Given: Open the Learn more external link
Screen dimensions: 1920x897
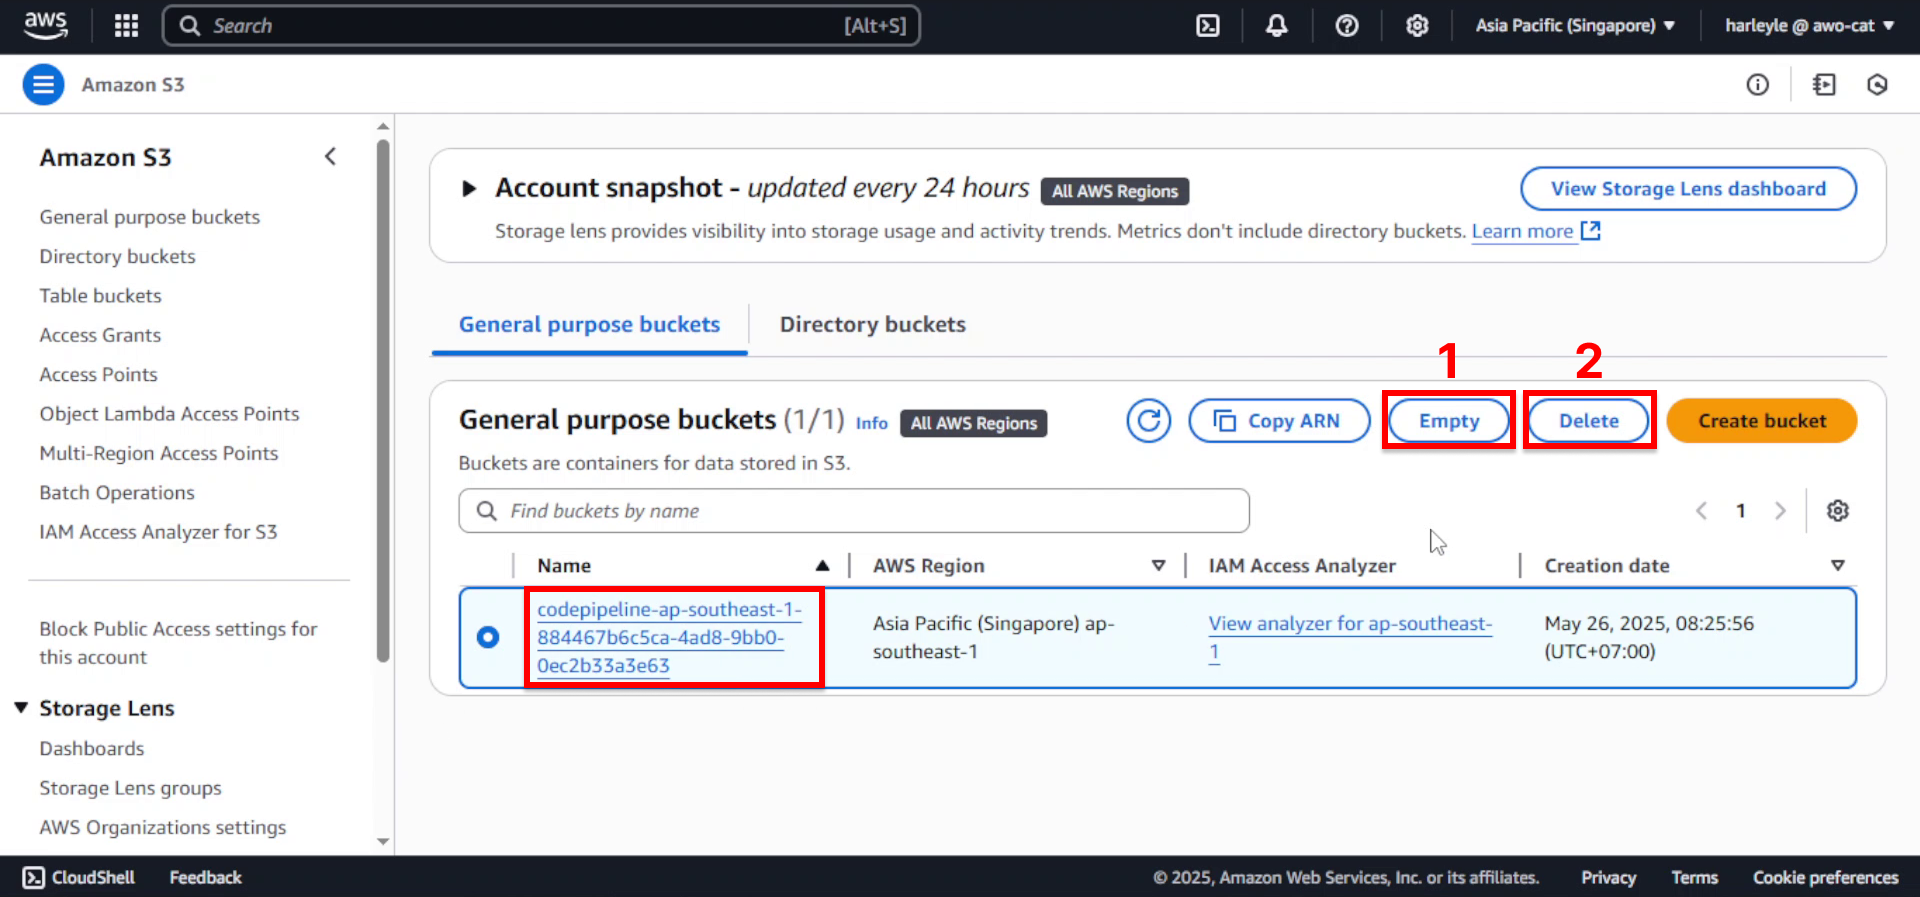Looking at the screenshot, I should coord(1536,232).
